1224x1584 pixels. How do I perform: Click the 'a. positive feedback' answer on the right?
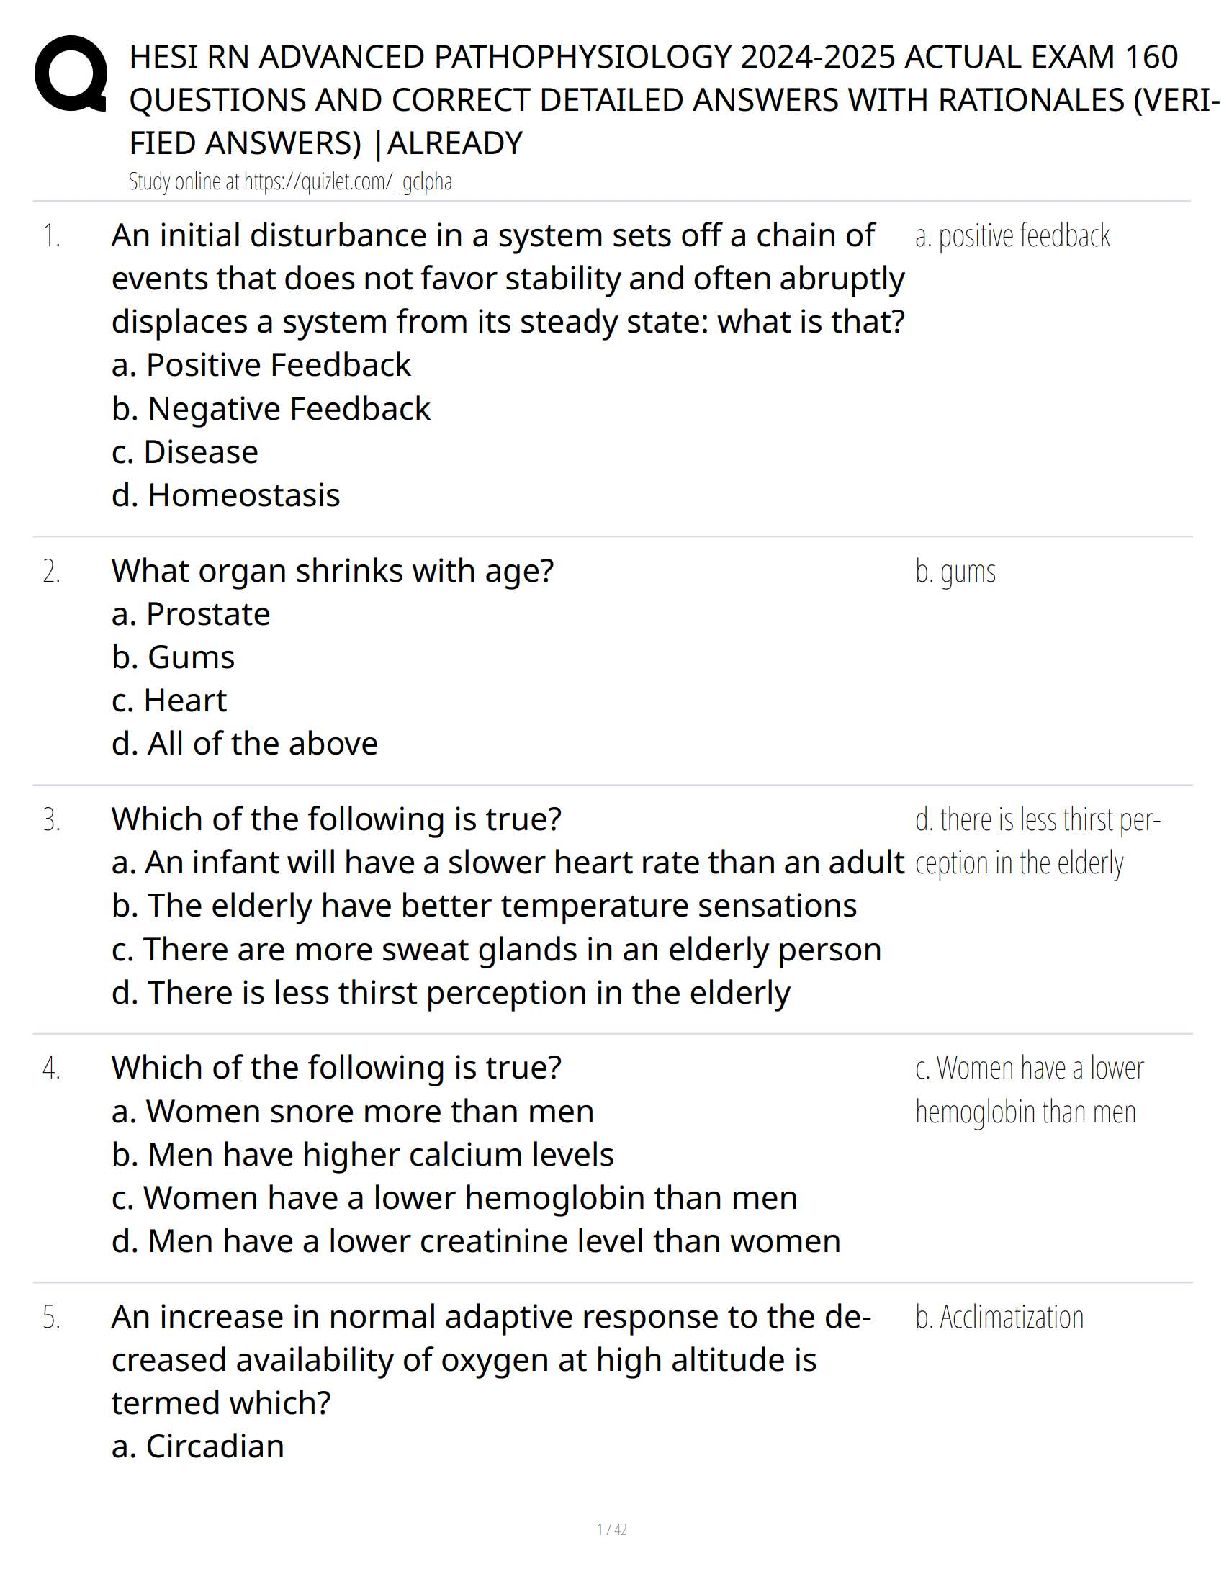coord(1012,236)
